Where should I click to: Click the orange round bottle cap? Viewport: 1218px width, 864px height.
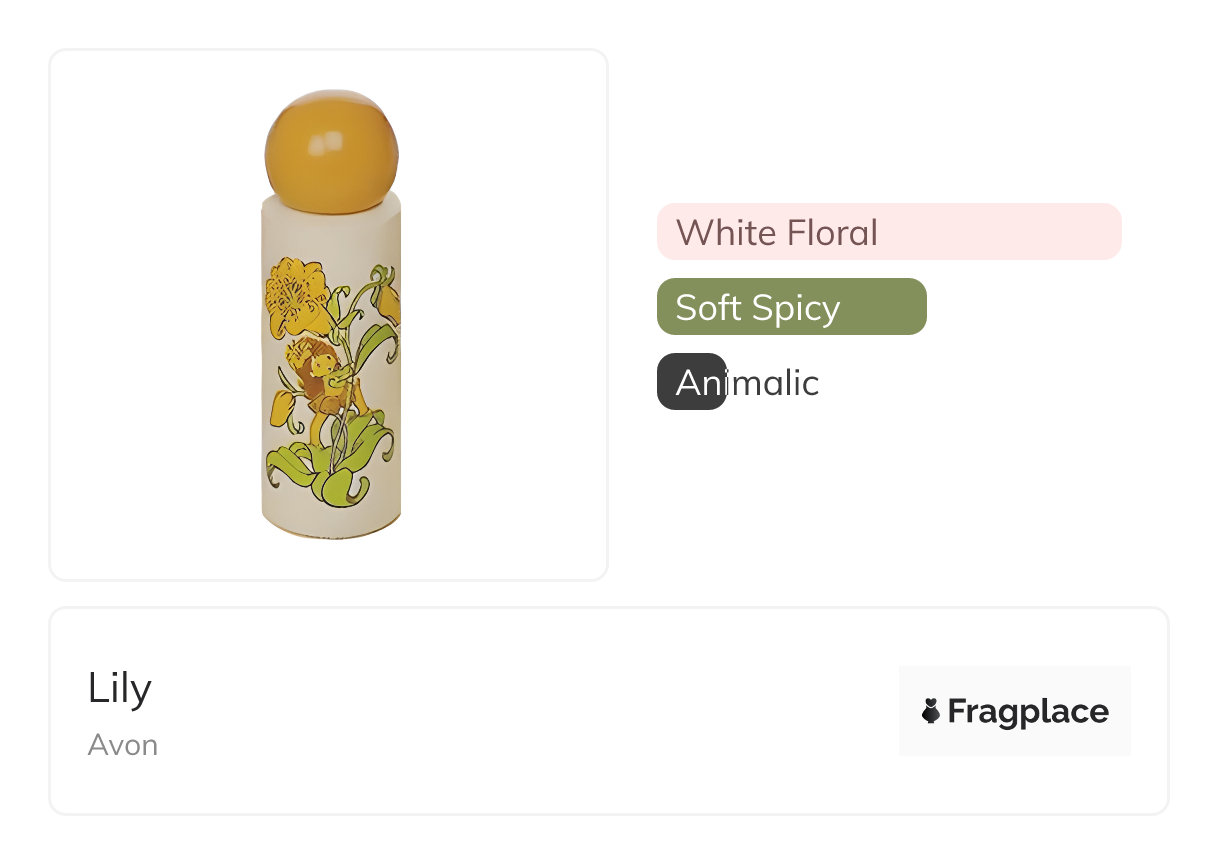coord(331,150)
